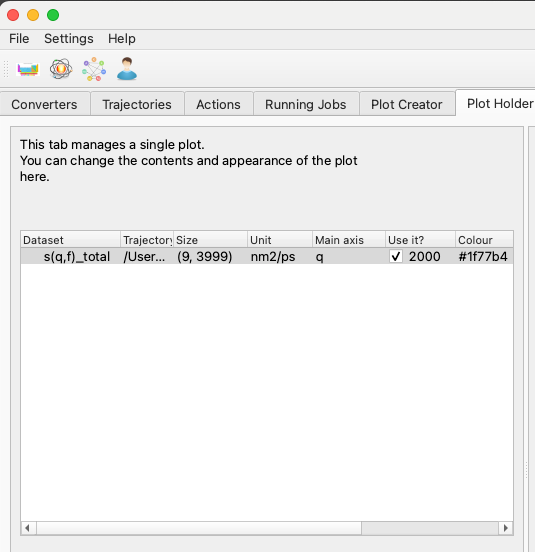Click the Size column header
Screen dimensions: 535x552
pyautogui.click(x=210, y=240)
